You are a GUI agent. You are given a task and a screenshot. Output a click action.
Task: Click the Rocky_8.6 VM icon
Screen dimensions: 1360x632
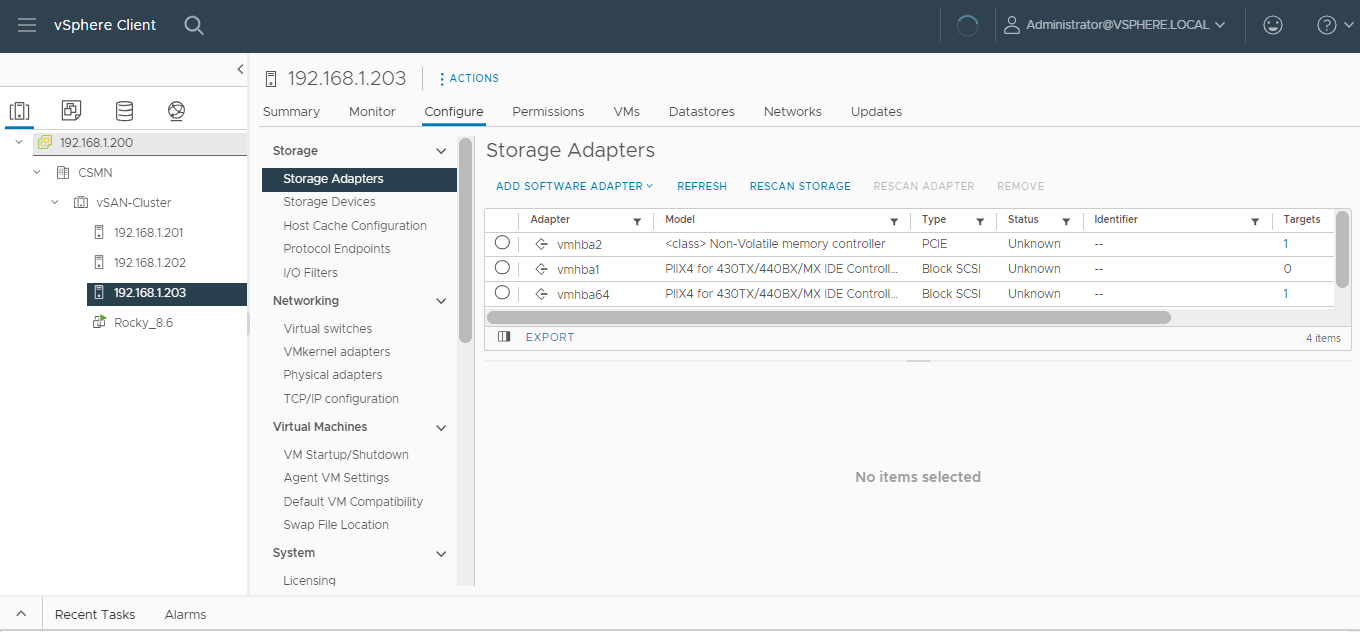pyautogui.click(x=99, y=322)
